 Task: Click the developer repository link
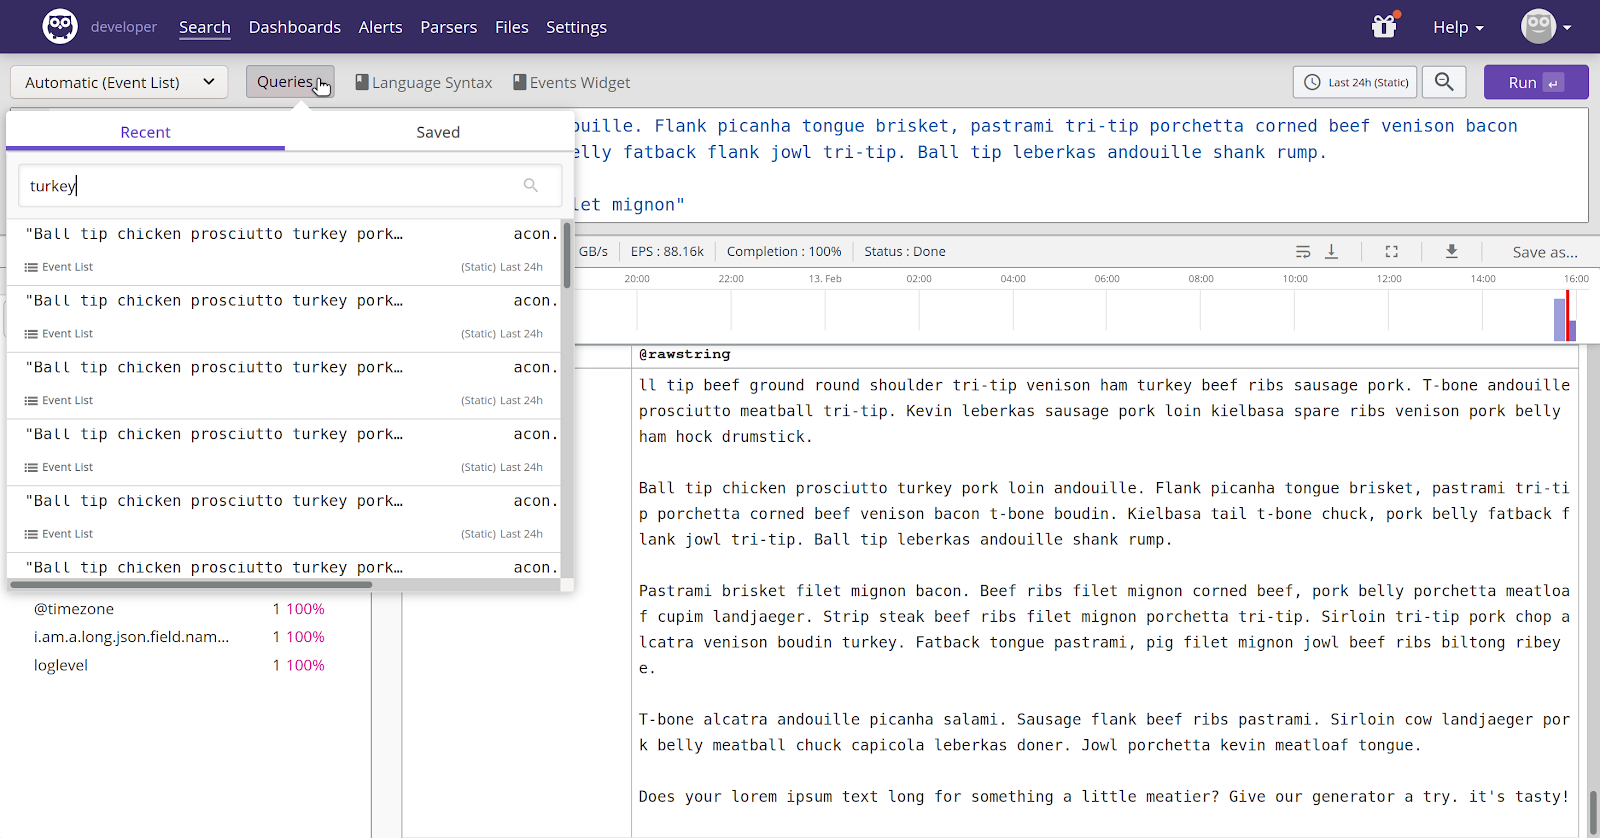pos(124,27)
